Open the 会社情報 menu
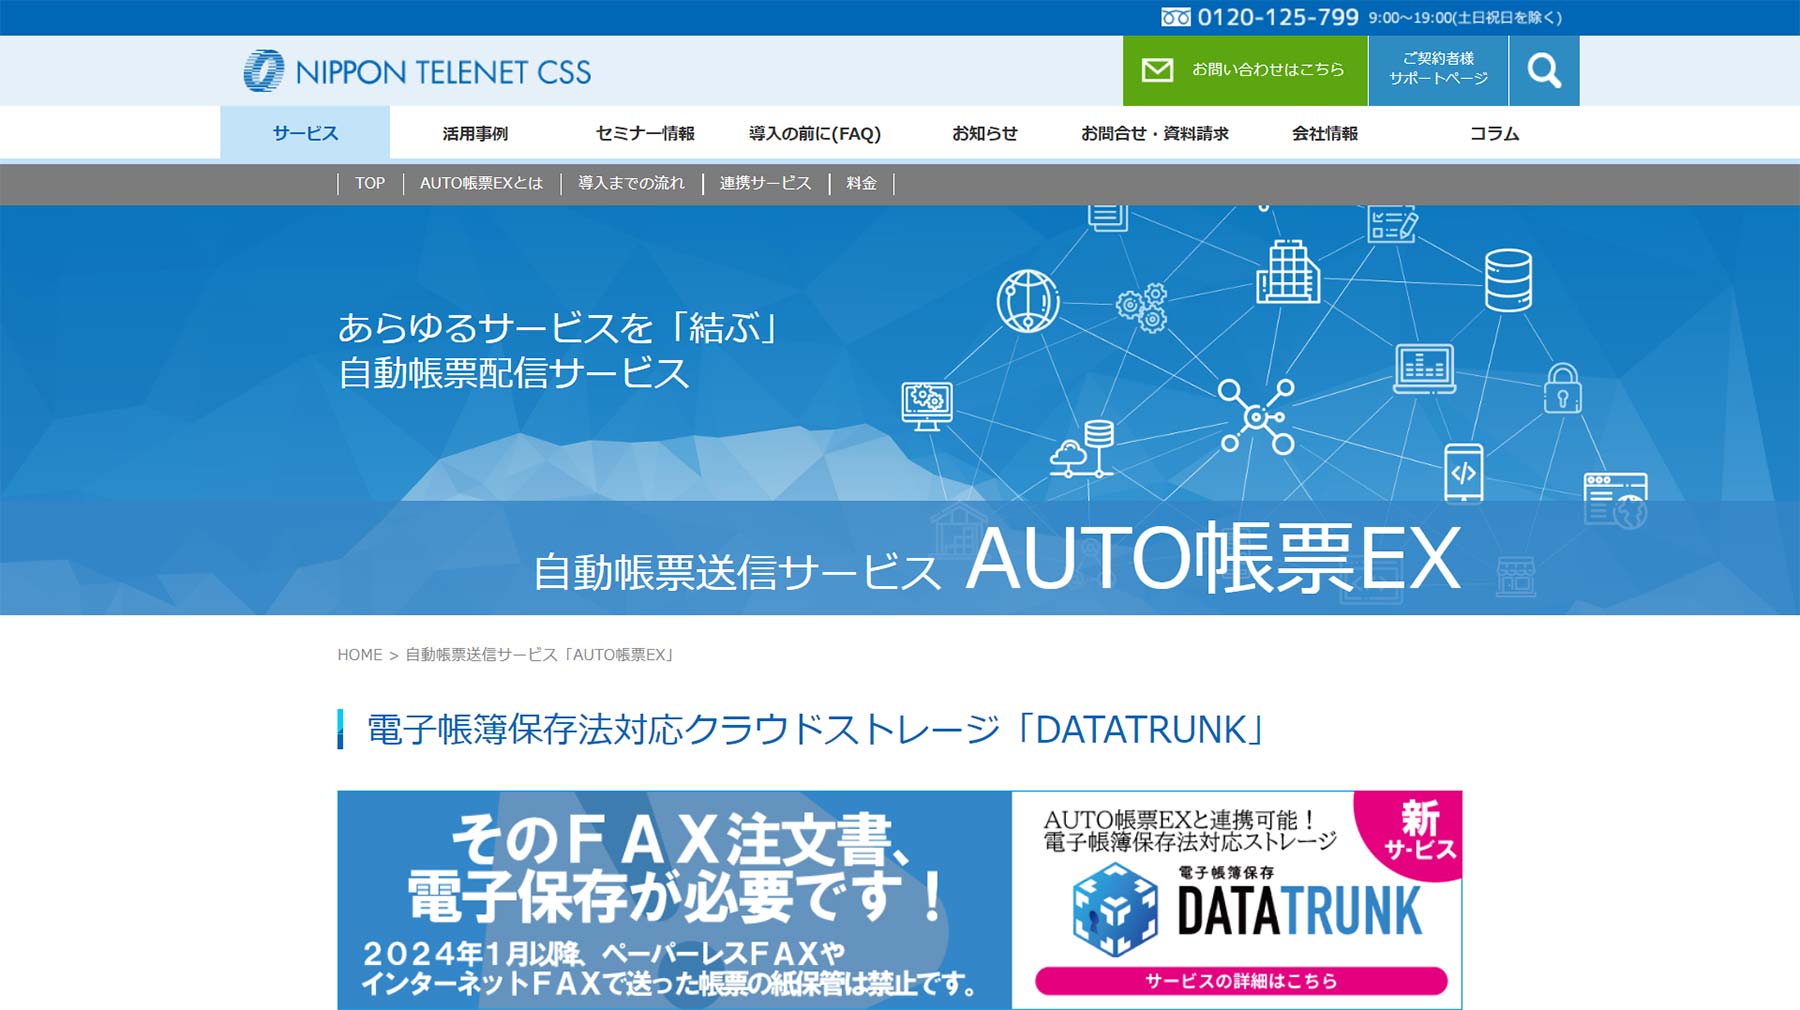The height and width of the screenshot is (1010, 1800). point(1325,133)
